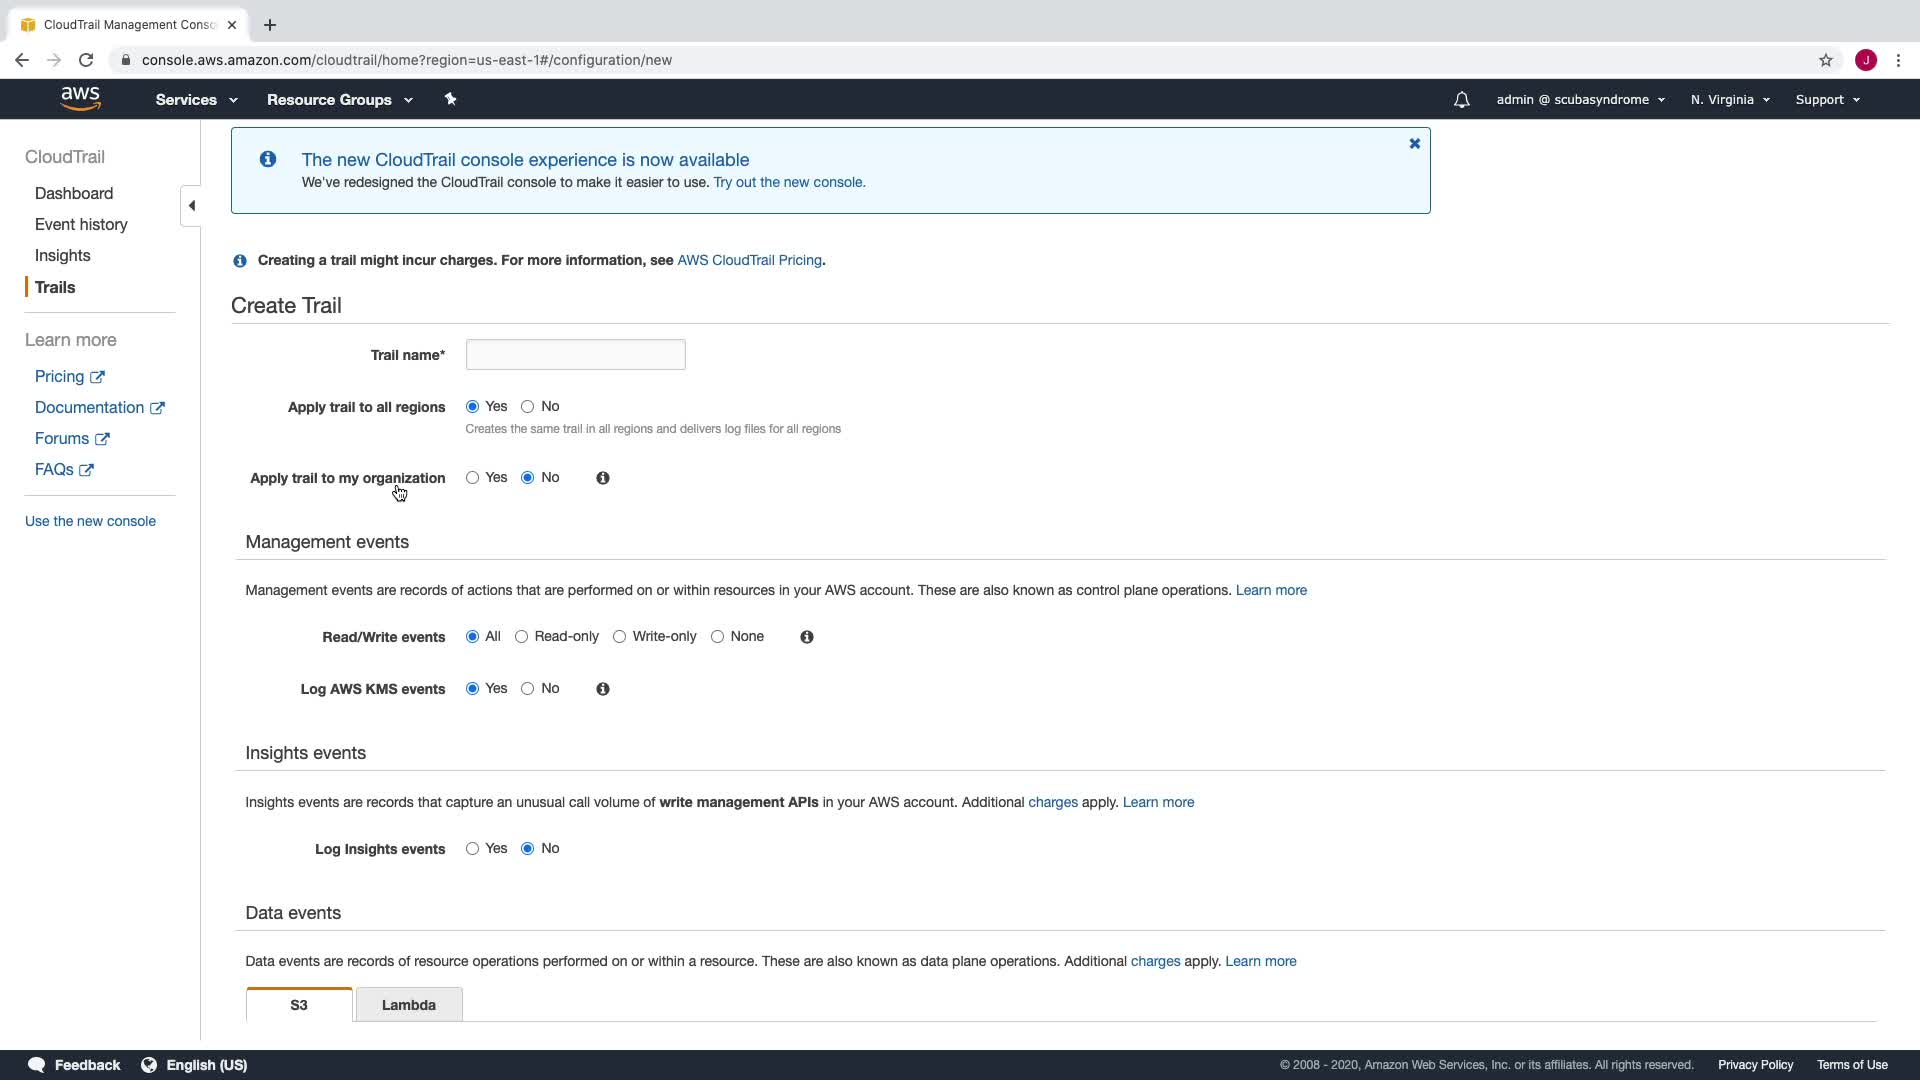Bookmark page with star icon
Viewport: 1920px width, 1080px height.
[x=1825, y=60]
